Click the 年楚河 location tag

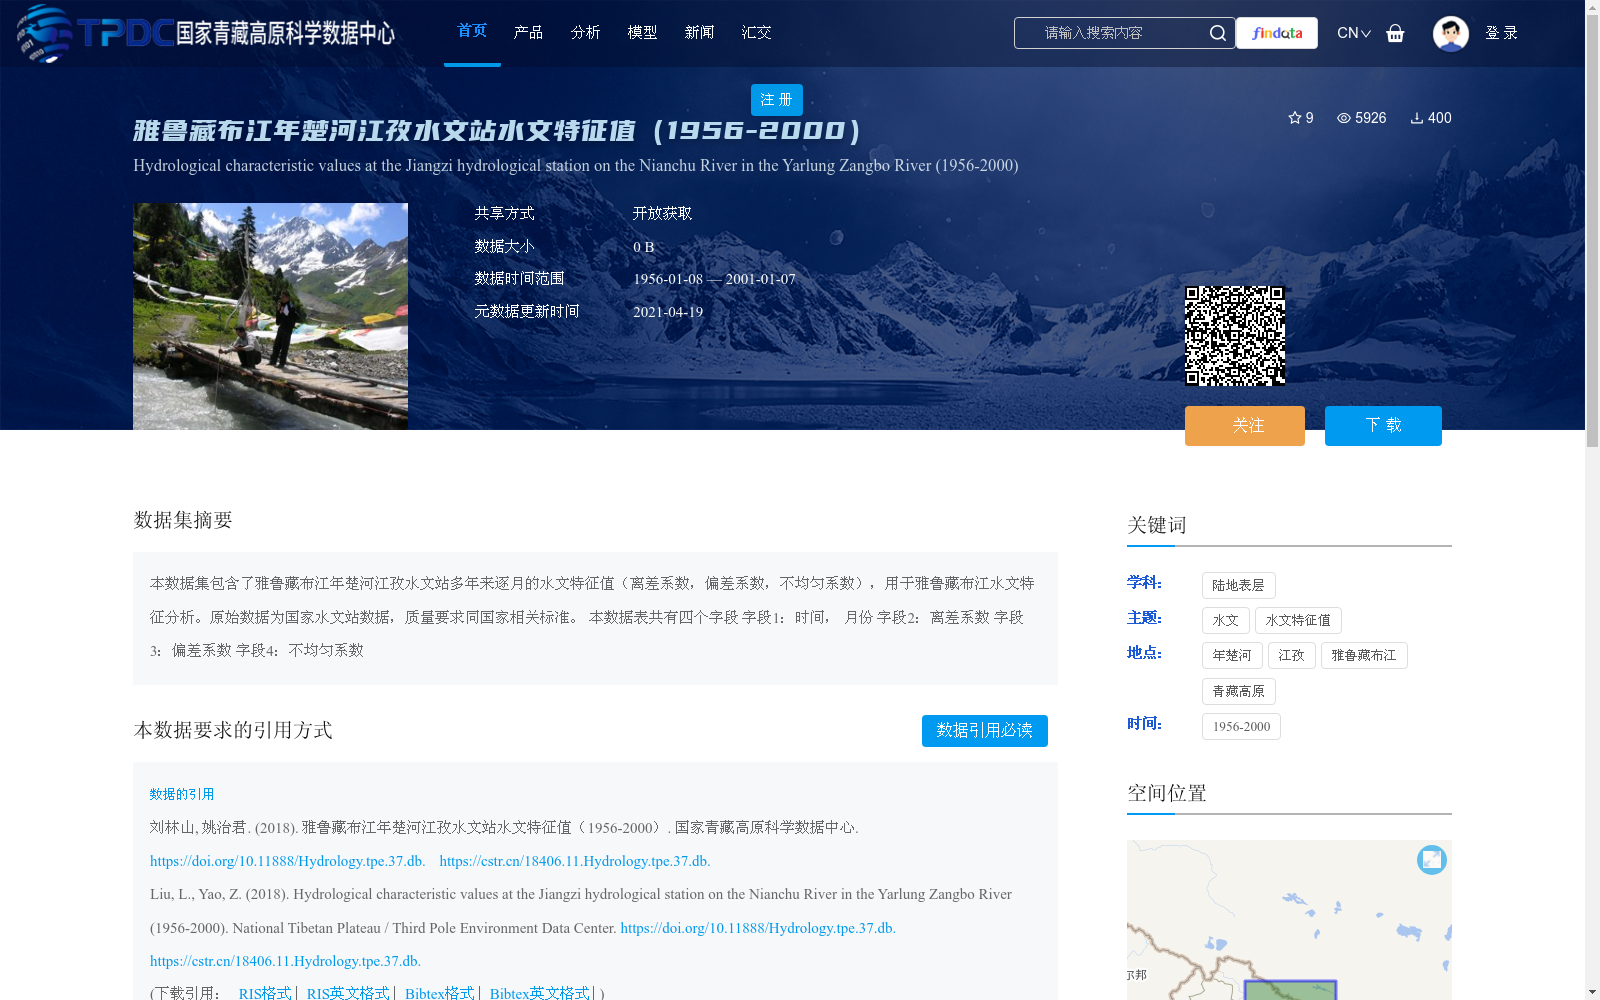click(1232, 655)
